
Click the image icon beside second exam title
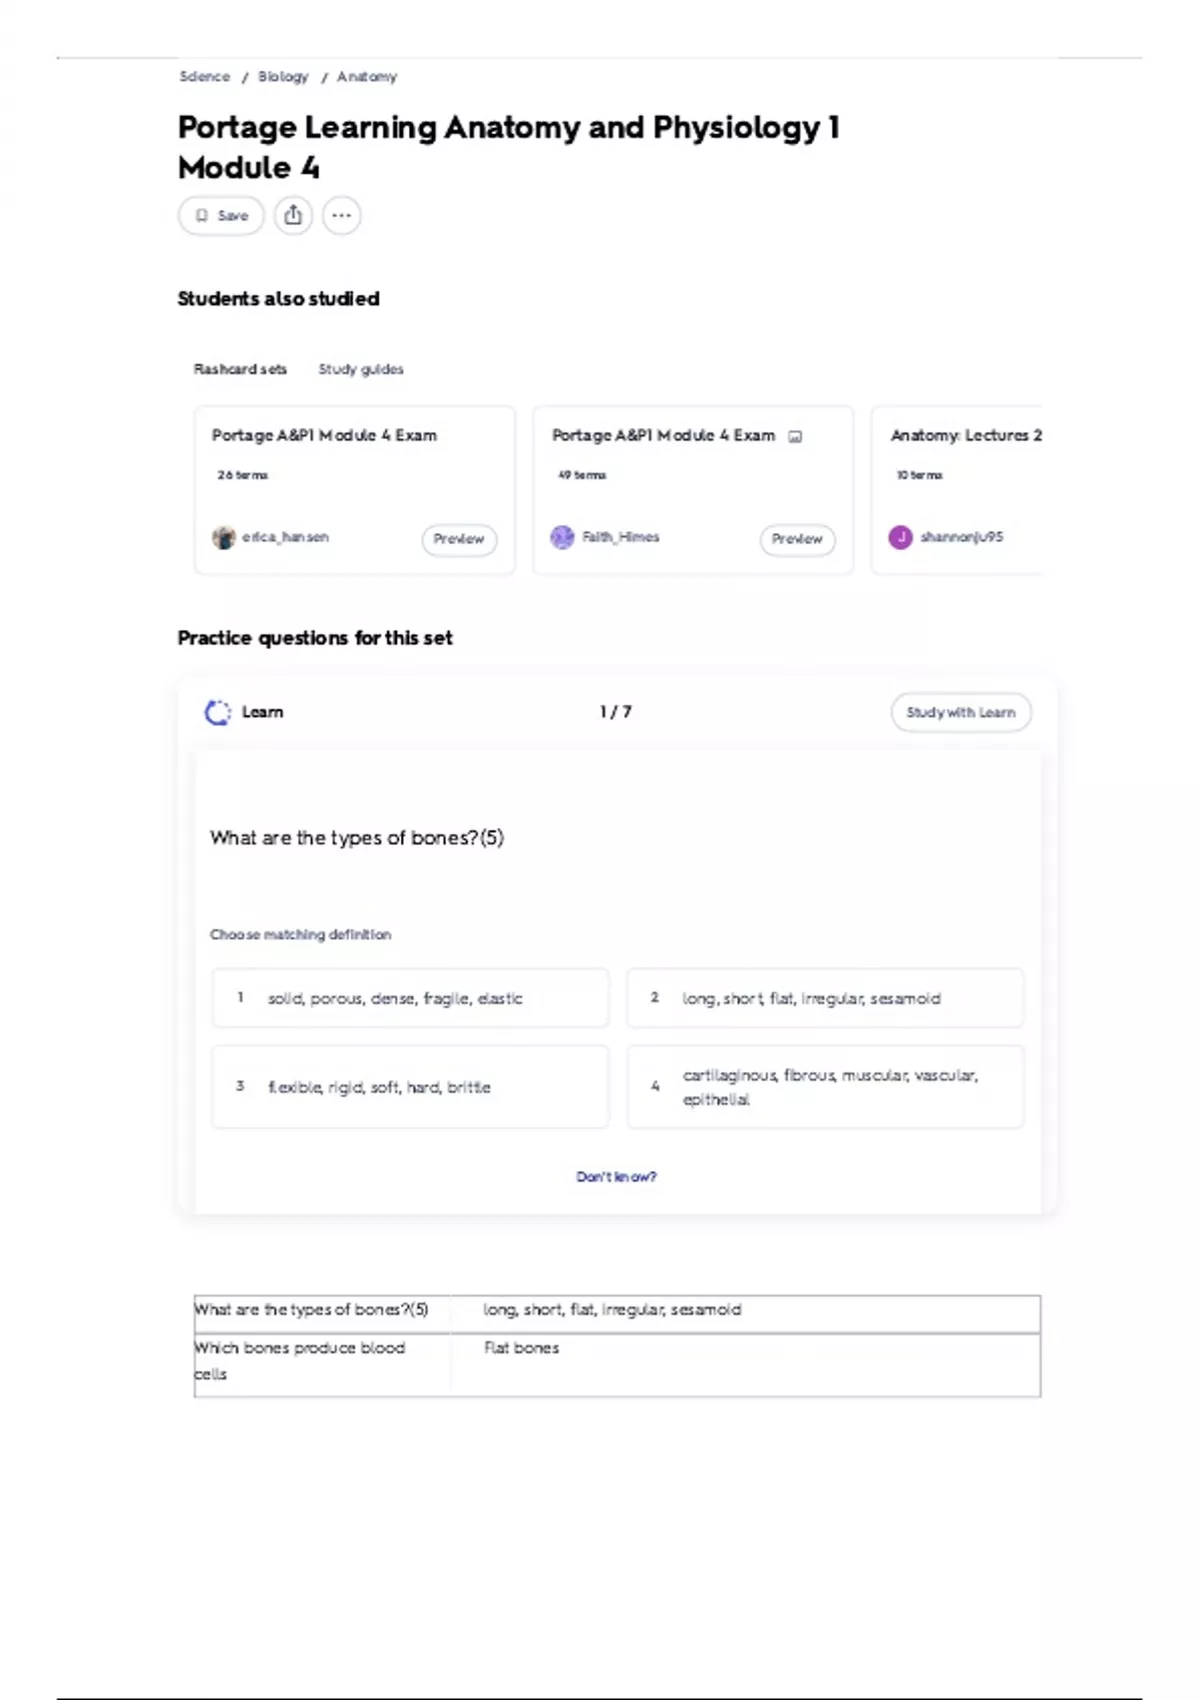tap(795, 436)
